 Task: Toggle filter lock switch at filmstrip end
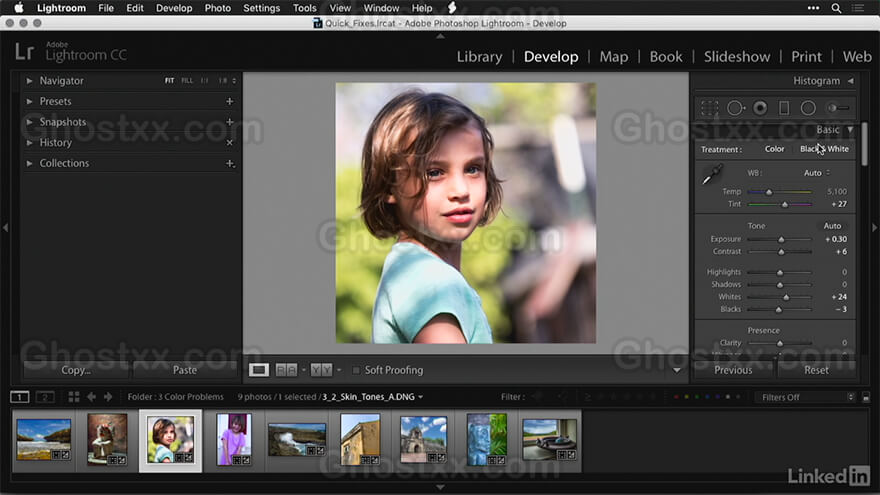pyautogui.click(x=866, y=397)
